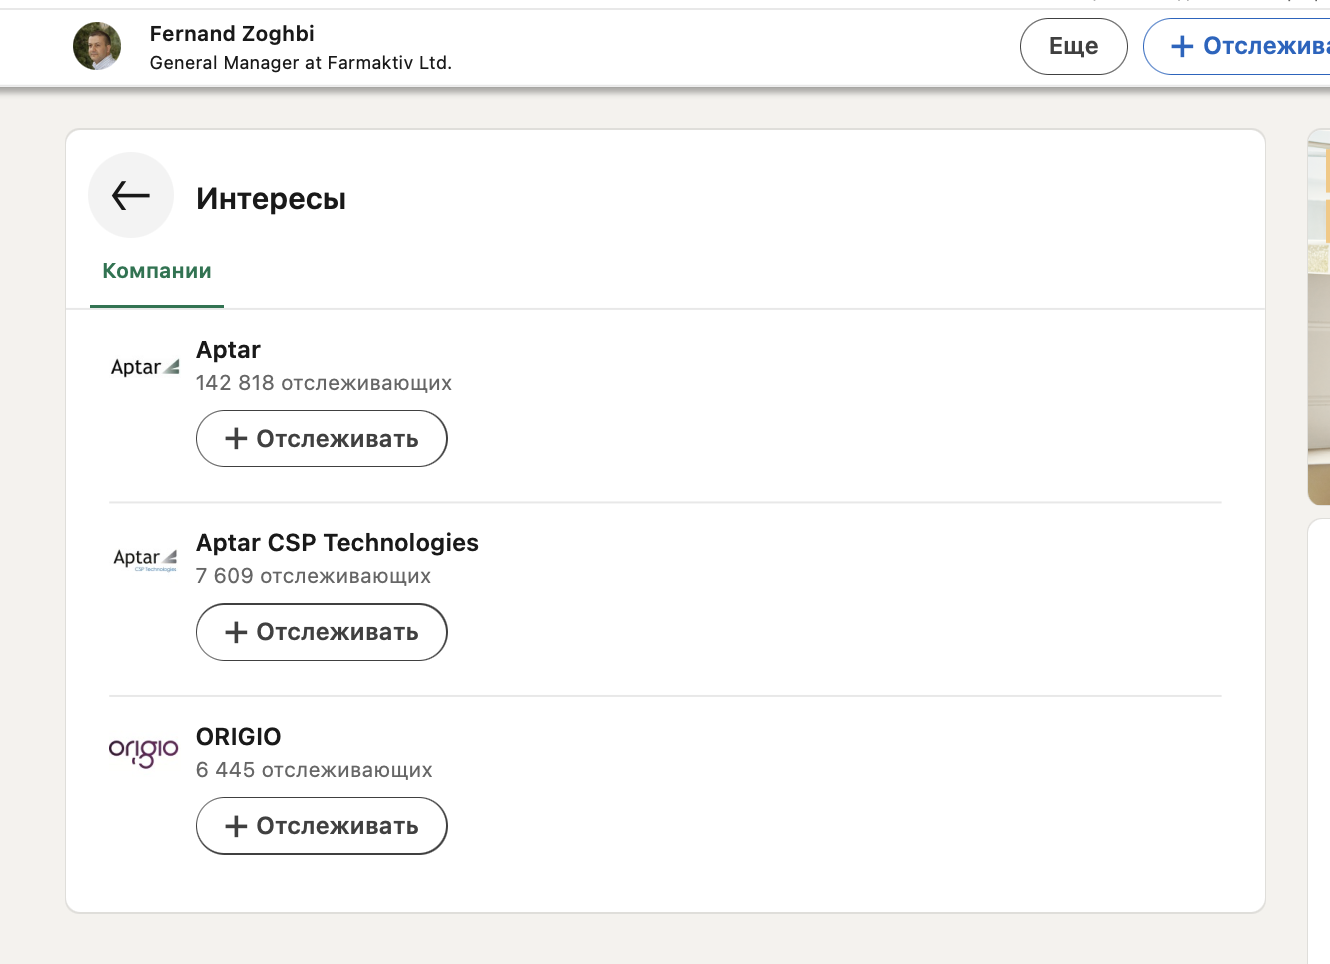Click the Aptar company logo

(x=145, y=367)
